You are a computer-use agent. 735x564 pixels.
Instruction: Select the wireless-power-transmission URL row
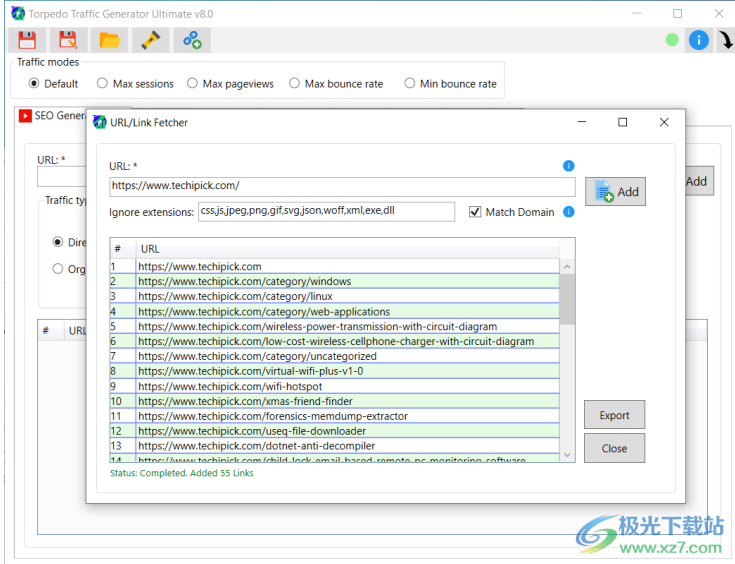[x=335, y=326]
